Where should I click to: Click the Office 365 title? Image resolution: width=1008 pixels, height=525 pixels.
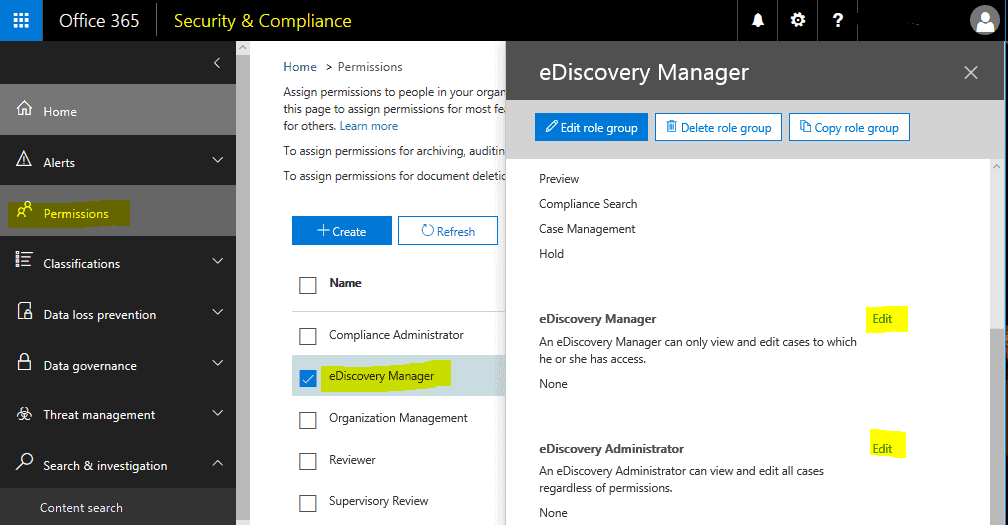pos(99,21)
